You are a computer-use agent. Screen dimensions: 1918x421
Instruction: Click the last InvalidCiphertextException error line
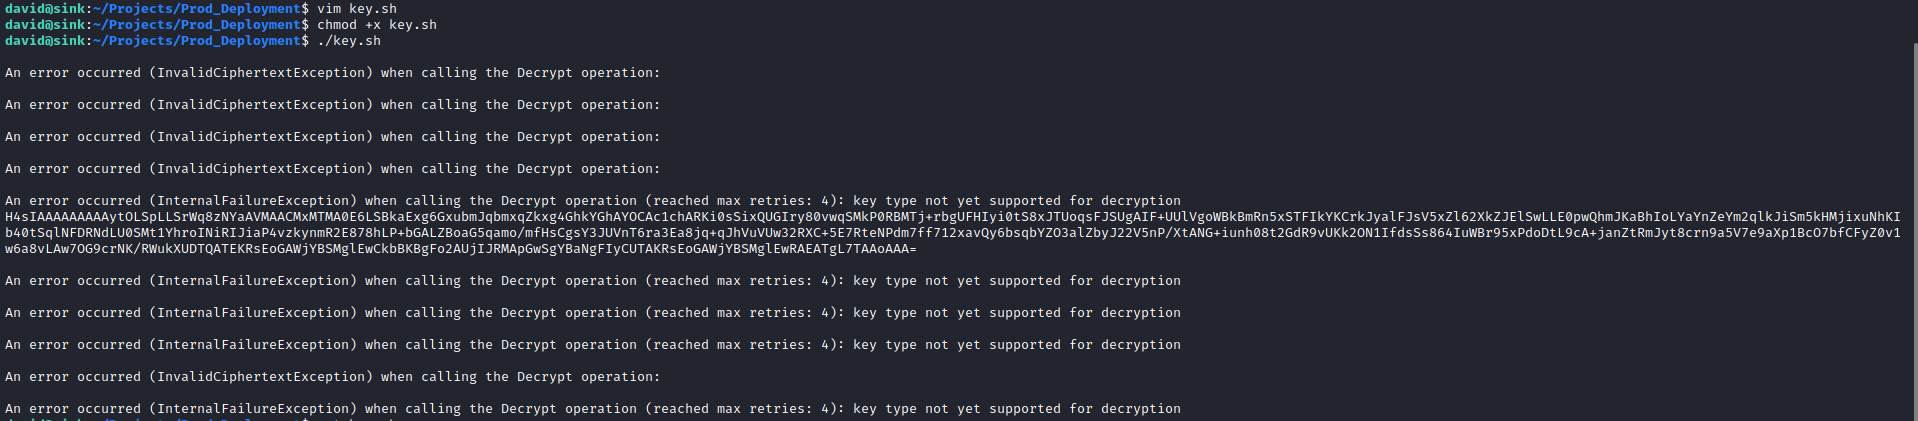(x=332, y=377)
